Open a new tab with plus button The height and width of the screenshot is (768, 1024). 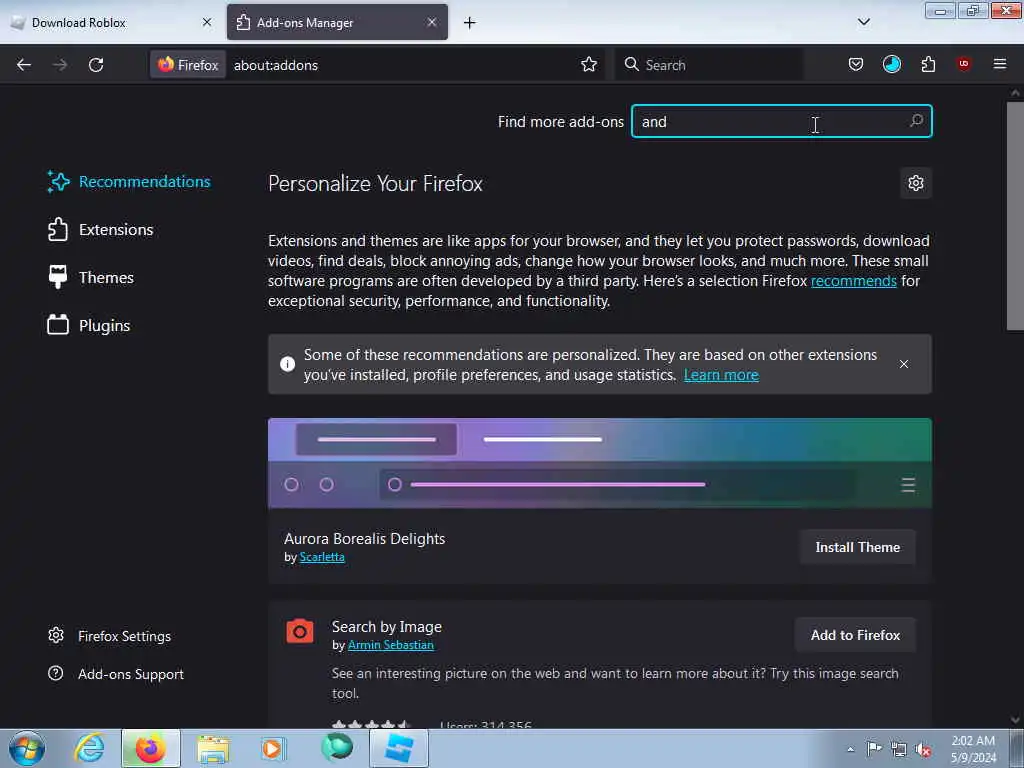tap(470, 23)
